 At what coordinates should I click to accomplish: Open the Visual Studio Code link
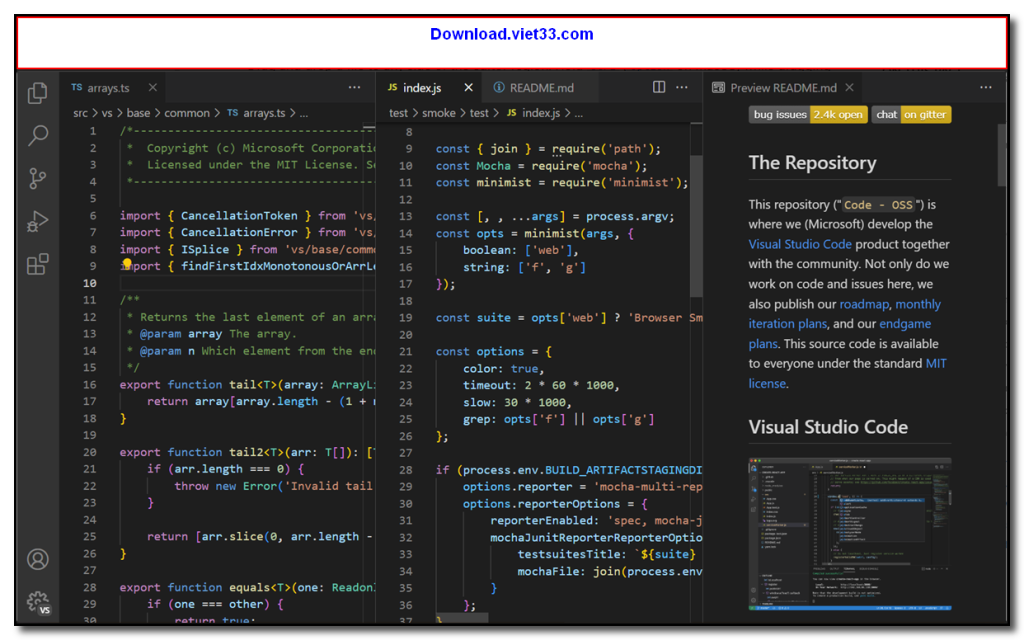pos(800,244)
